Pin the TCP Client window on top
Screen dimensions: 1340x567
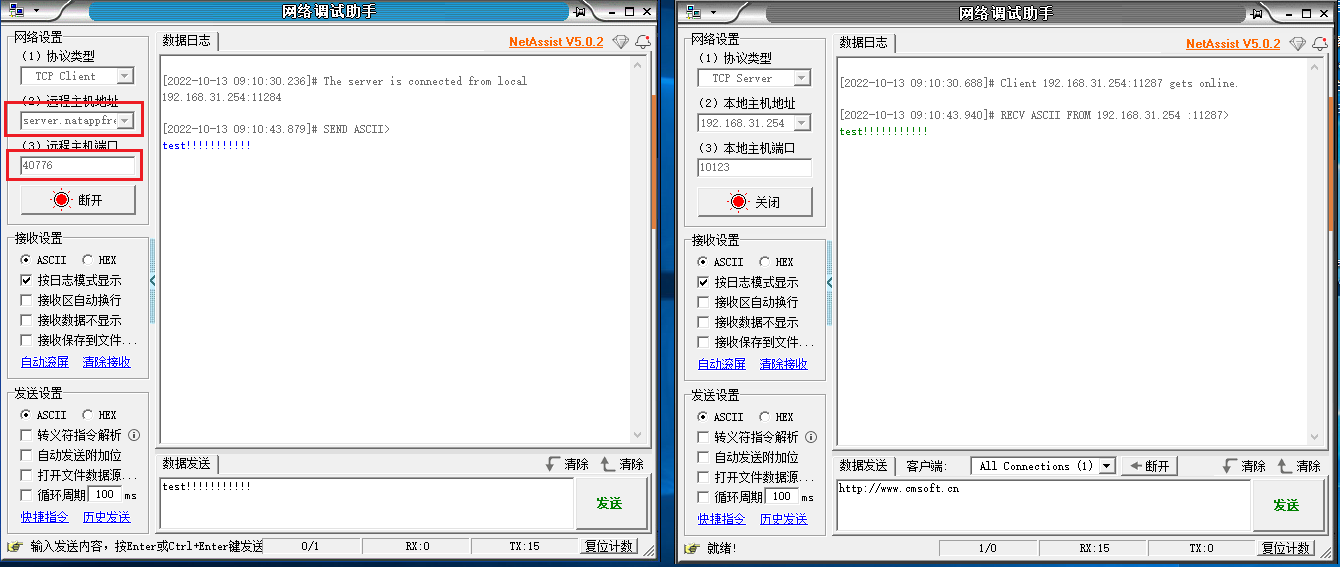[x=580, y=12]
